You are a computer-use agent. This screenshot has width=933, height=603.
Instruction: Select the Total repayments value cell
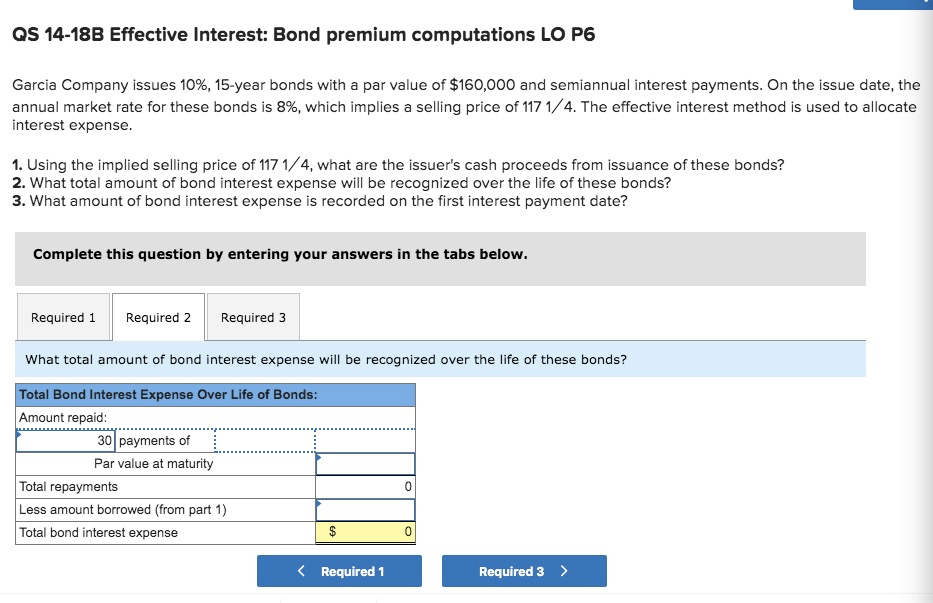(x=365, y=487)
